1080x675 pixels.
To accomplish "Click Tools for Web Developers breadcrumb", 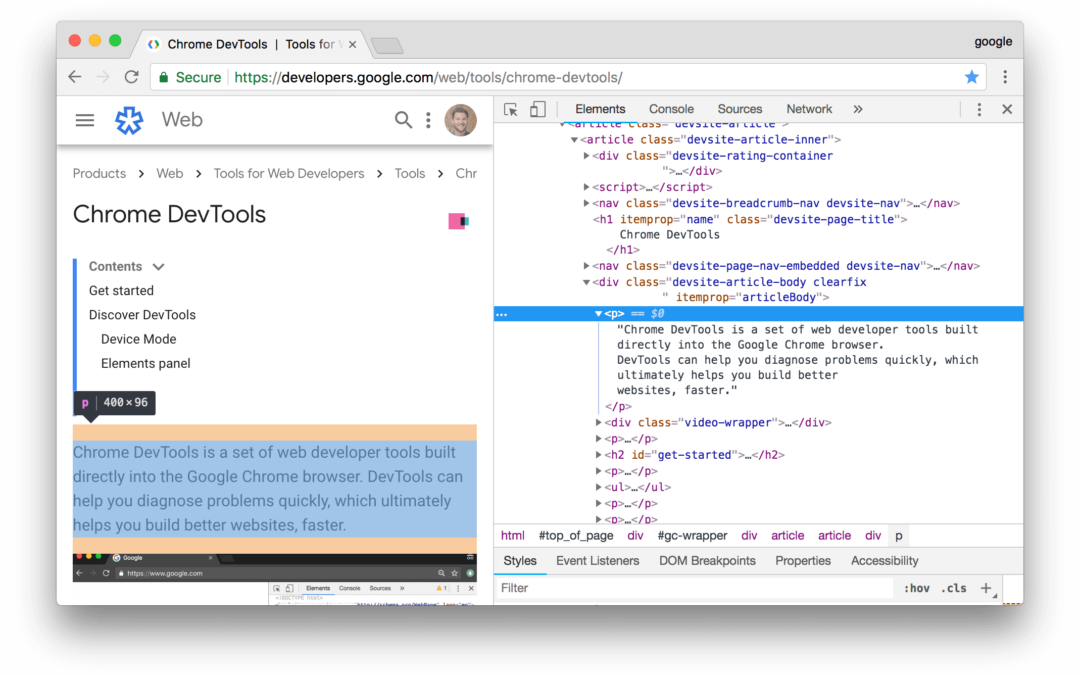I will click(x=289, y=174).
